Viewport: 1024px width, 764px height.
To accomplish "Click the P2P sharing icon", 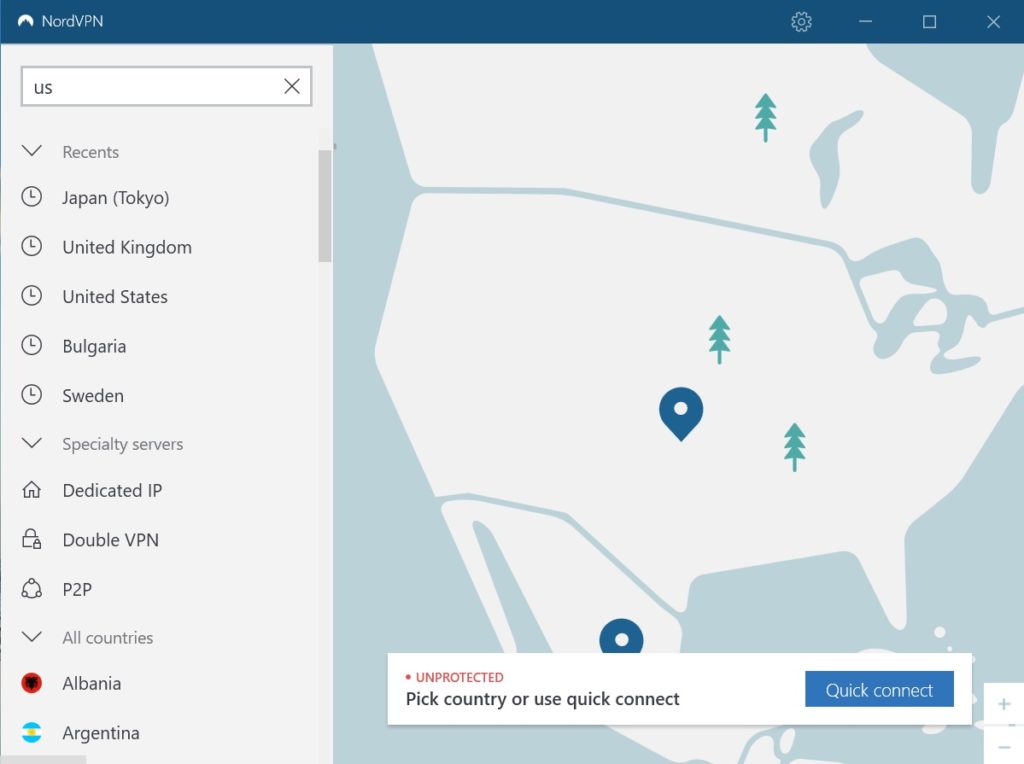I will pyautogui.click(x=31, y=589).
